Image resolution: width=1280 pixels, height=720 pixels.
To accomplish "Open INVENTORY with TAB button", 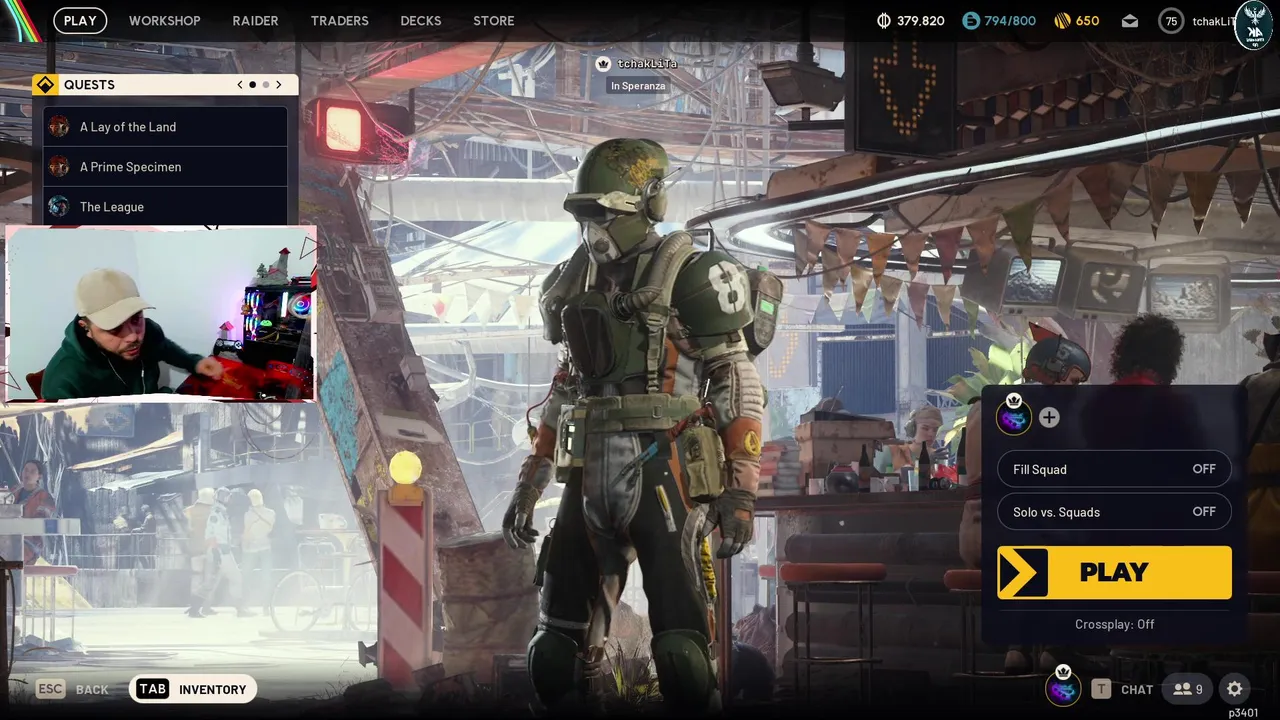I will [193, 689].
